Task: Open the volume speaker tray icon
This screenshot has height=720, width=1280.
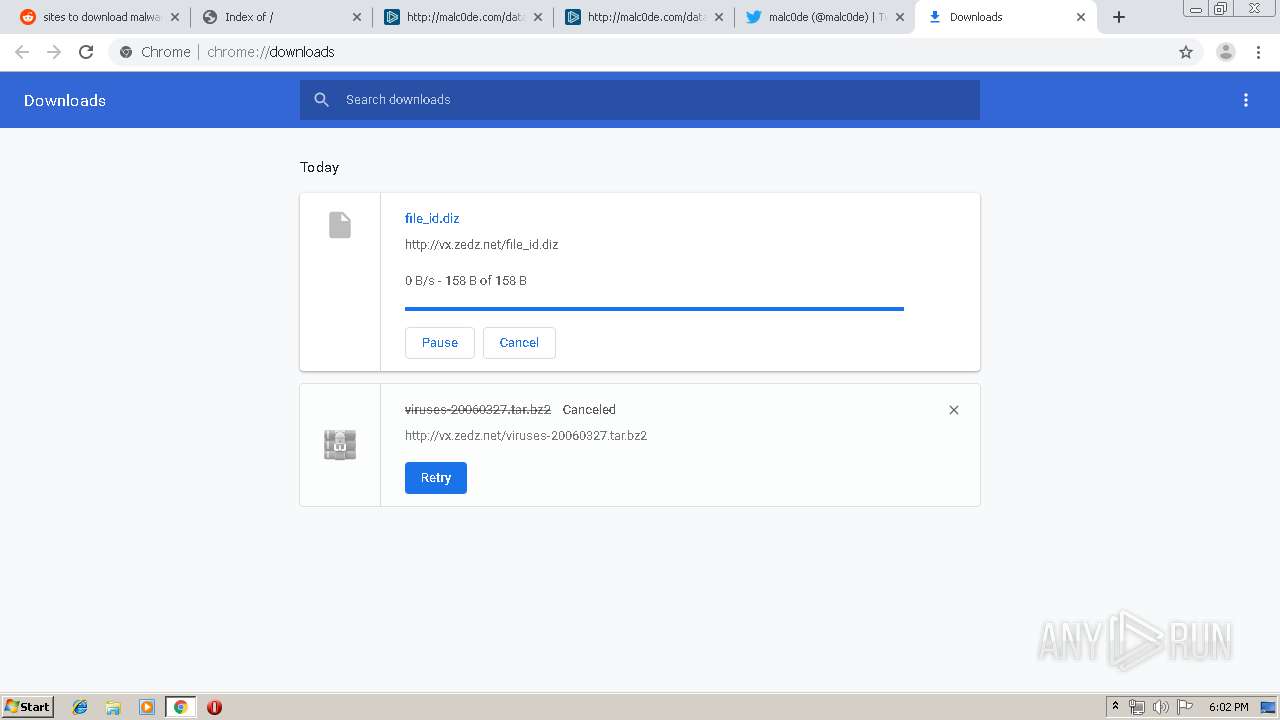Action: [x=1161, y=707]
